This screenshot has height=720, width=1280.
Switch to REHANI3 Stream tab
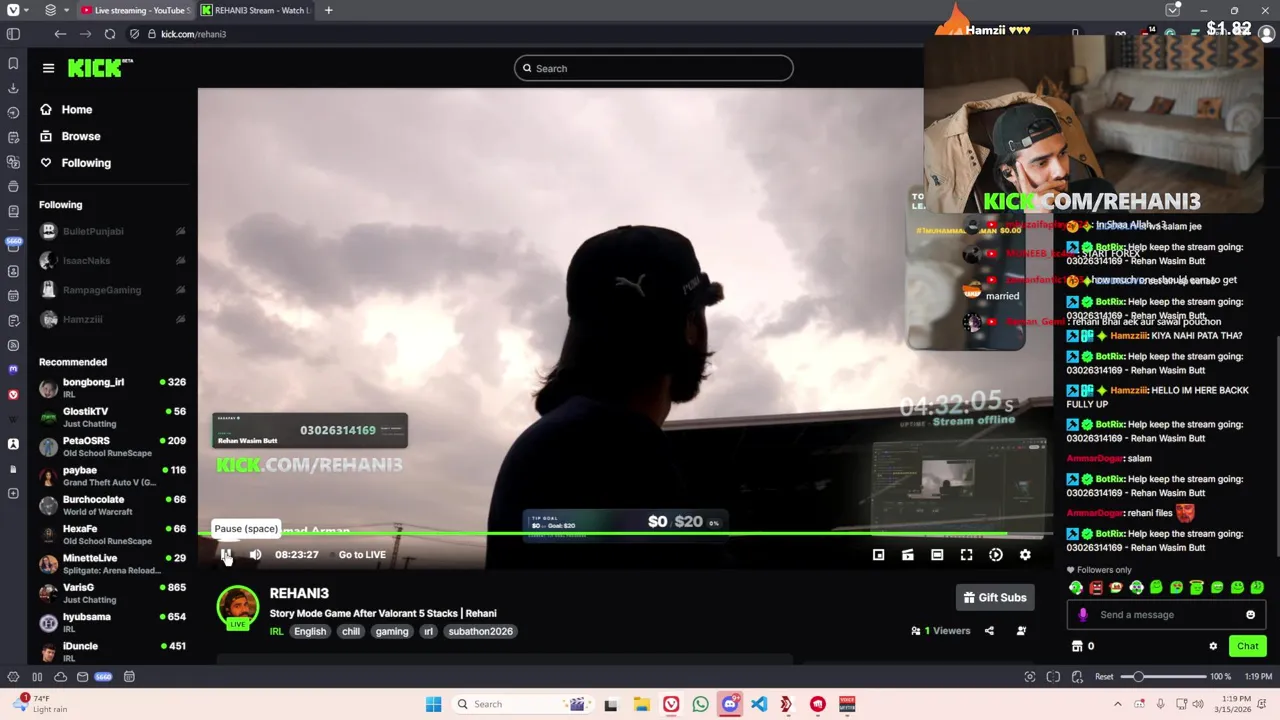coord(255,10)
